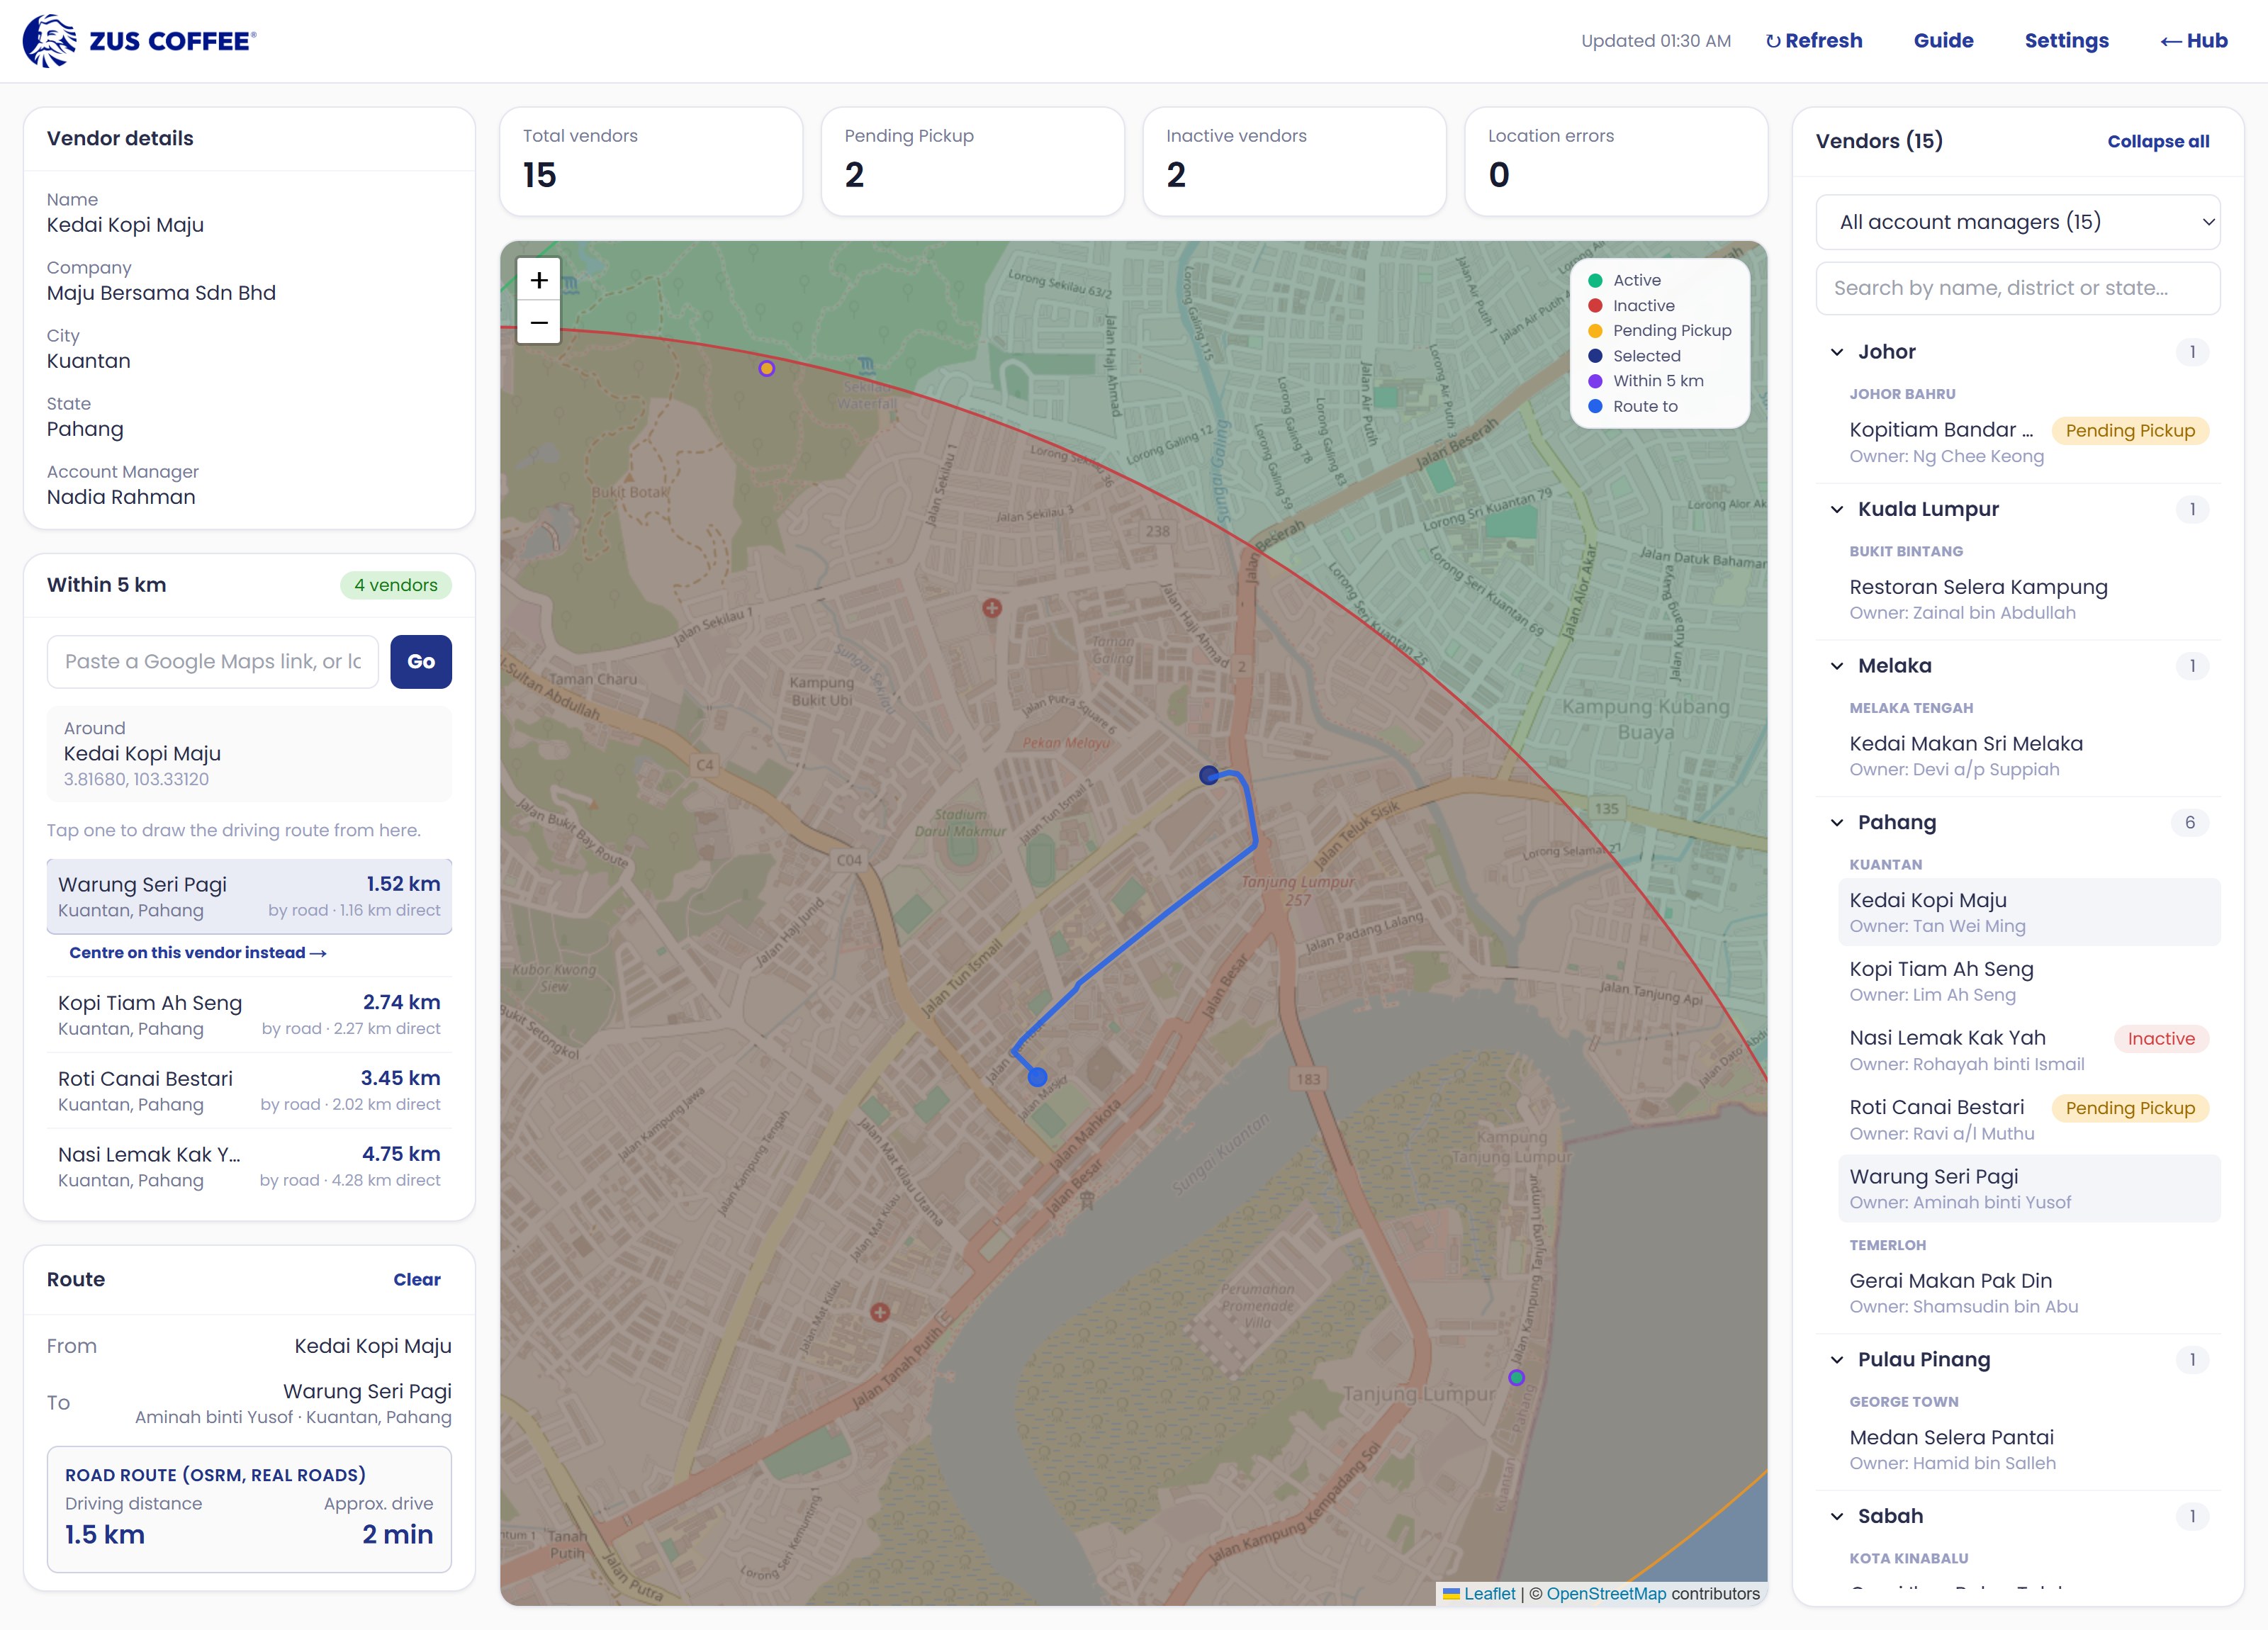This screenshot has height=1630, width=2268.
Task: Click the orange-ringed marker near Sekilau Waterfall
Action: coord(766,368)
